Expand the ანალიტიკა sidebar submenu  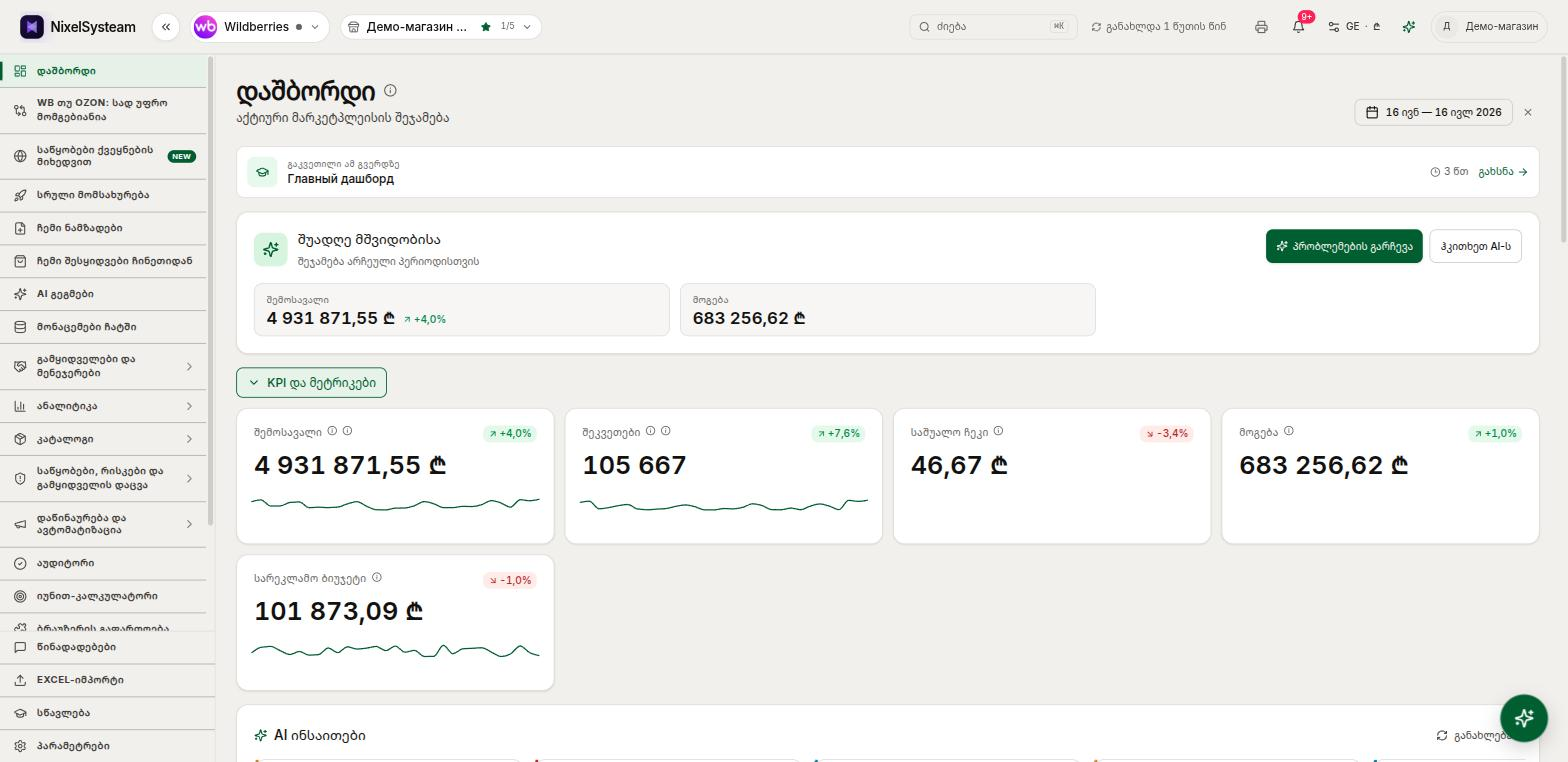(x=103, y=406)
